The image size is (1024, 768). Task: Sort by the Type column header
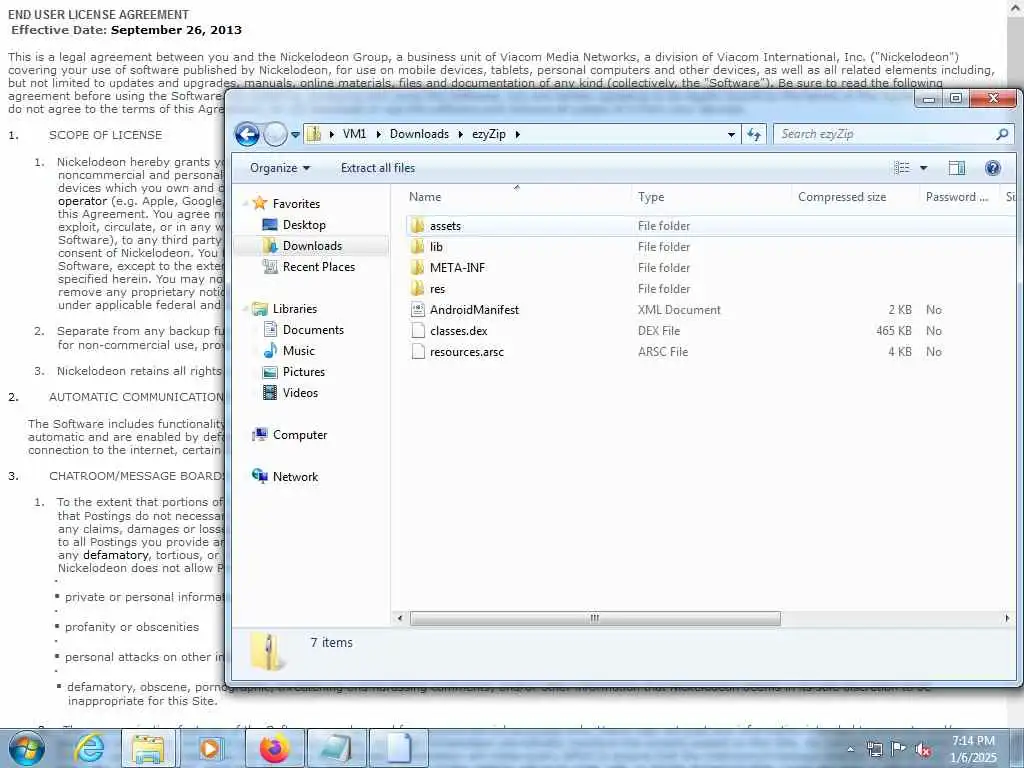pyautogui.click(x=650, y=197)
